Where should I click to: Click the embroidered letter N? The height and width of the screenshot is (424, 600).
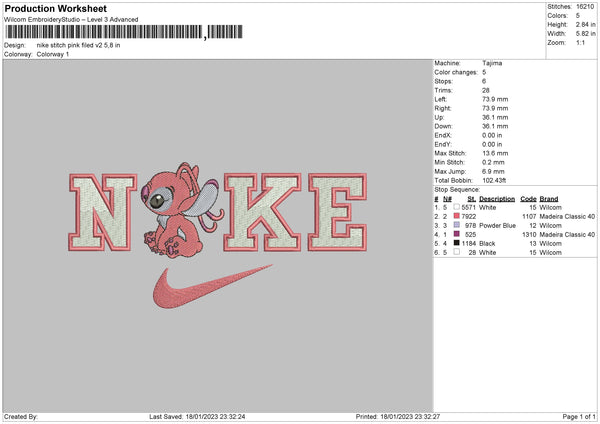click(103, 212)
